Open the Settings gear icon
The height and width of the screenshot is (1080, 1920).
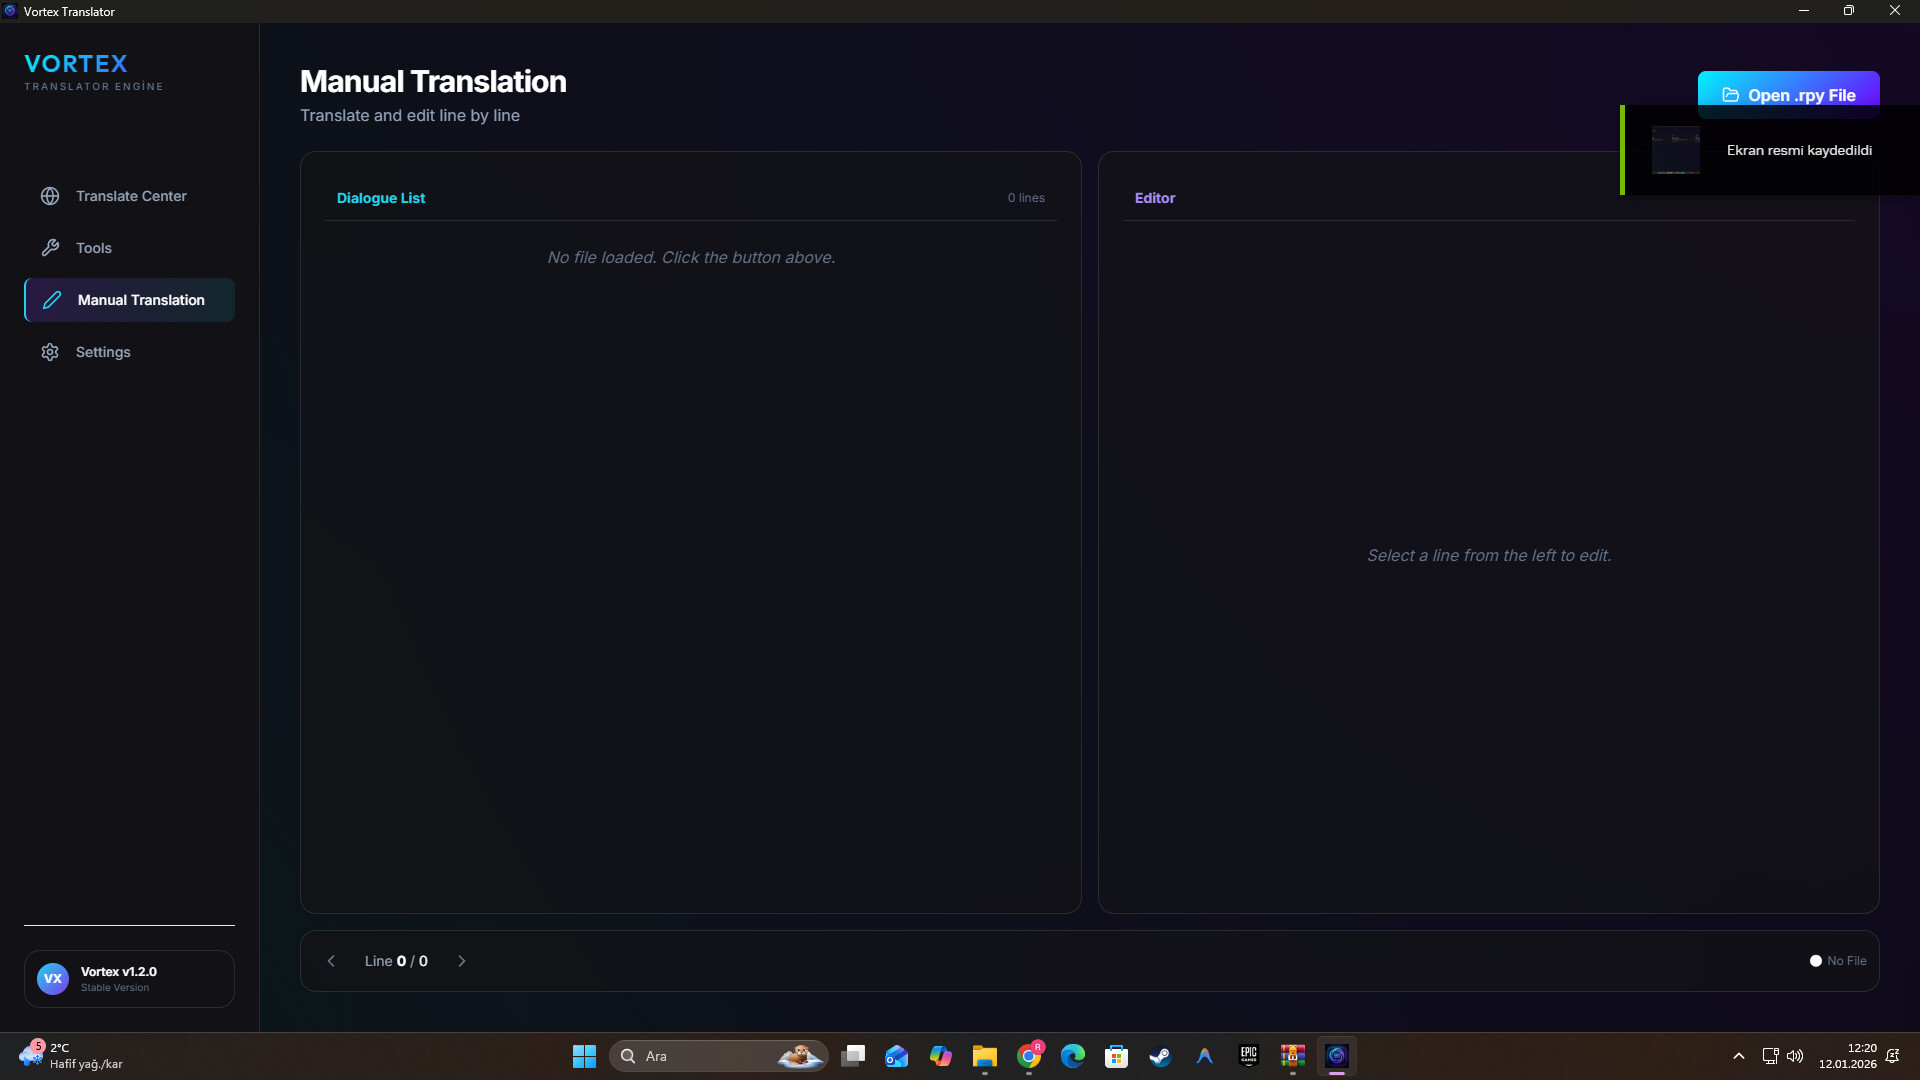point(50,352)
